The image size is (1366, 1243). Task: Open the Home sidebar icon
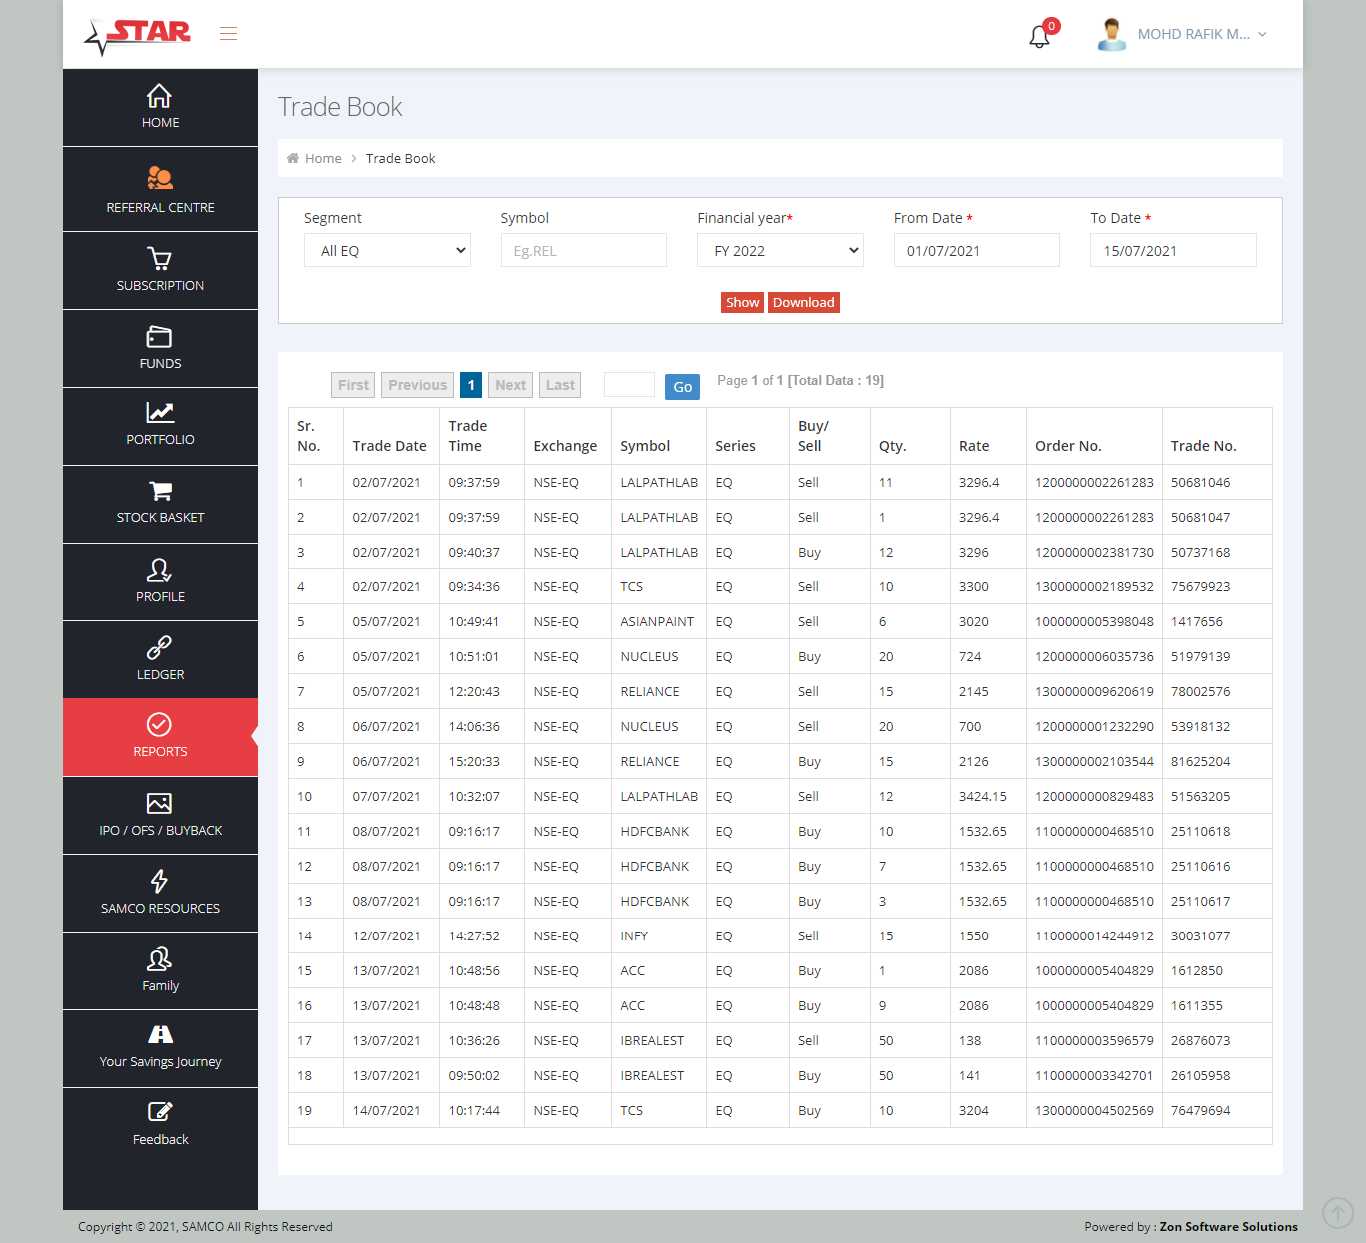point(159,96)
